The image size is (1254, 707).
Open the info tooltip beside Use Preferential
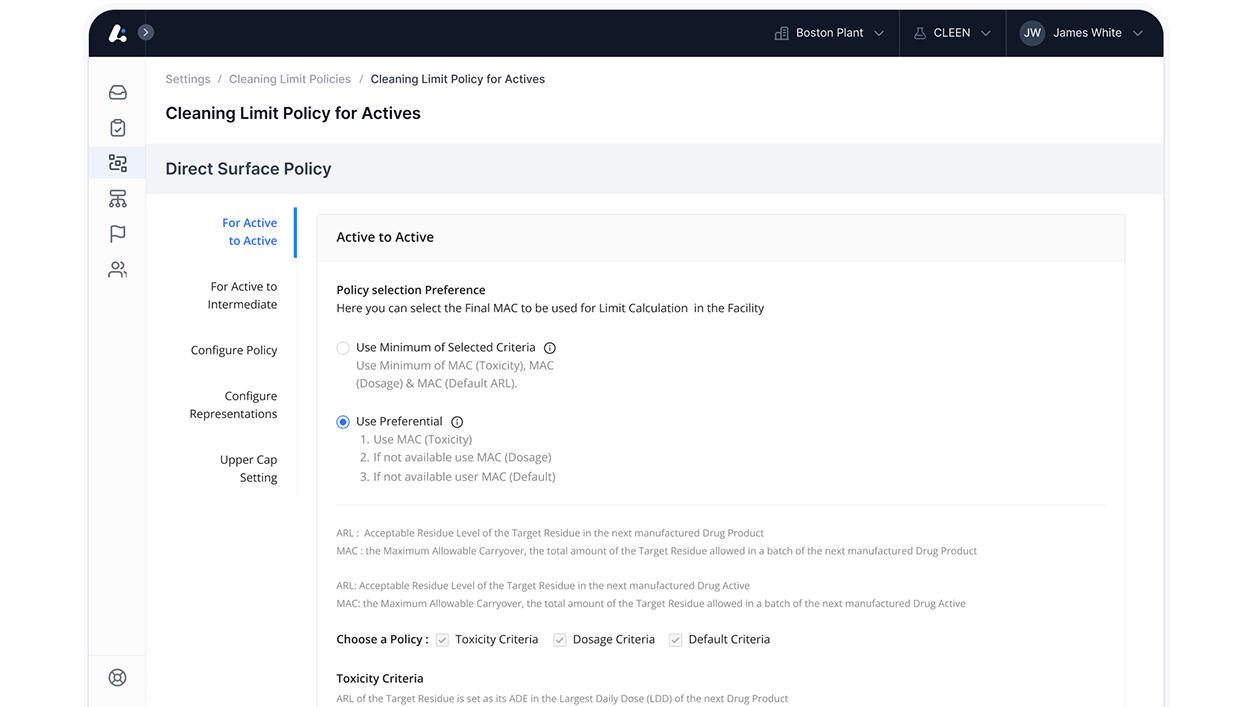click(x=457, y=421)
